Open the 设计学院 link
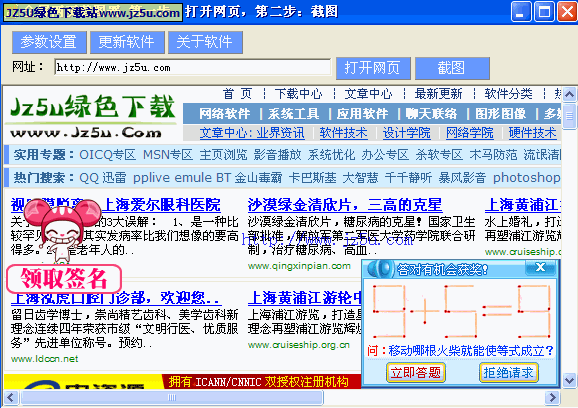 [407, 133]
